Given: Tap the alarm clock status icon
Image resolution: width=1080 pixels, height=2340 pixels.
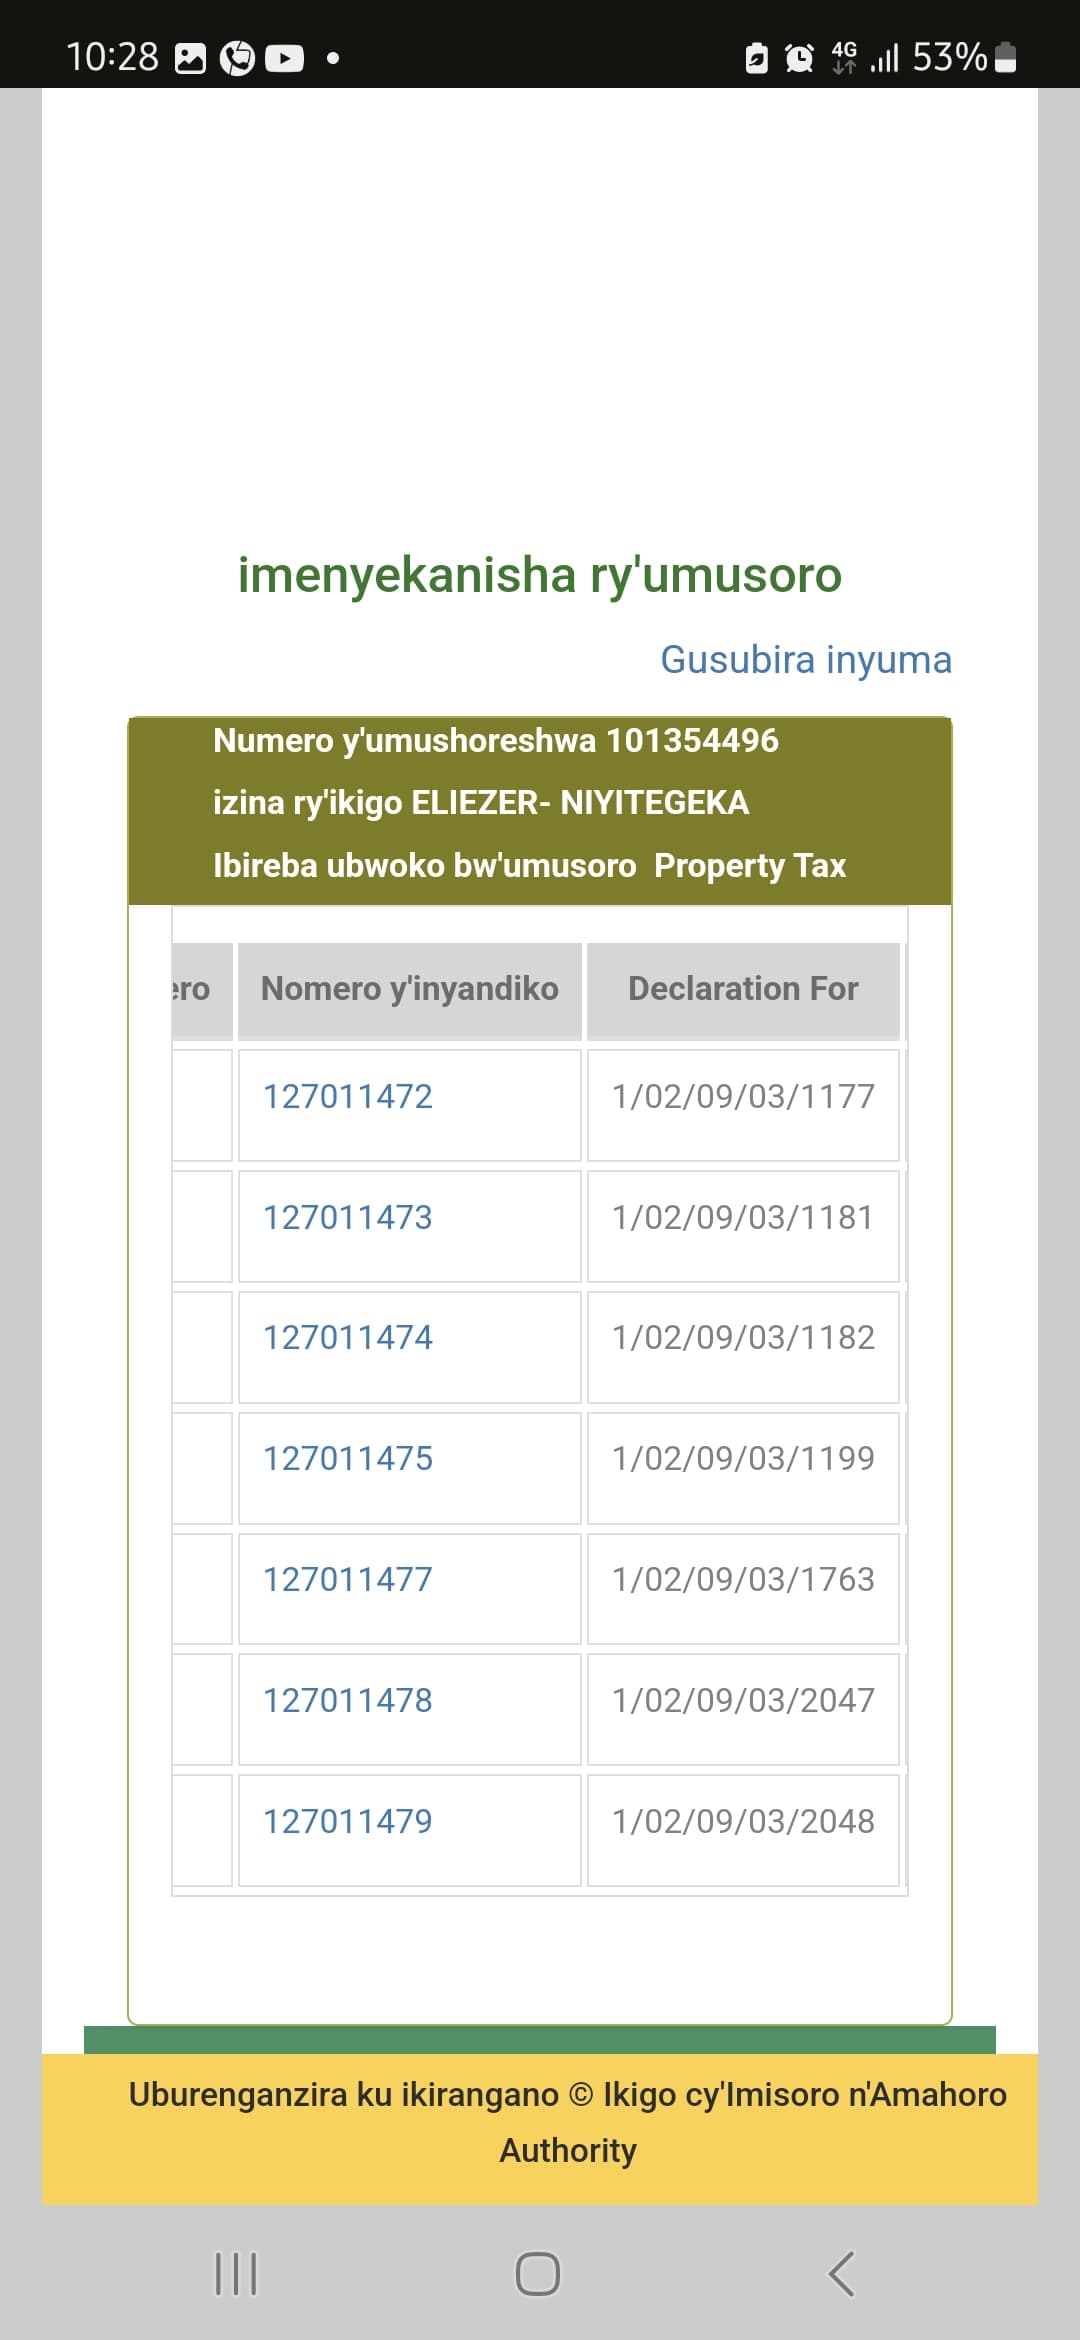Looking at the screenshot, I should (799, 58).
